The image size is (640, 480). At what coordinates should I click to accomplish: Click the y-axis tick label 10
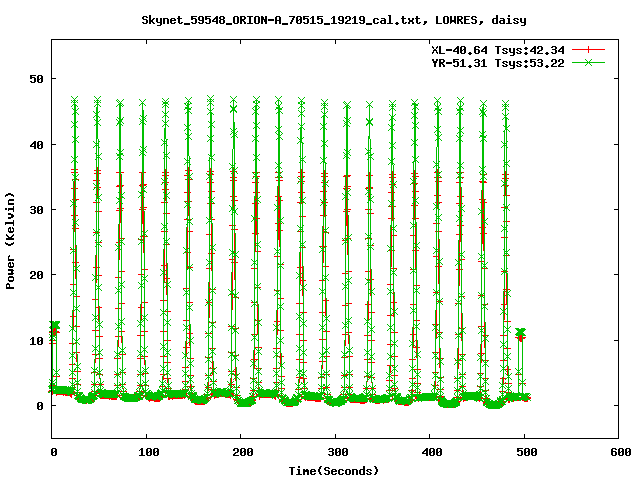[36, 340]
